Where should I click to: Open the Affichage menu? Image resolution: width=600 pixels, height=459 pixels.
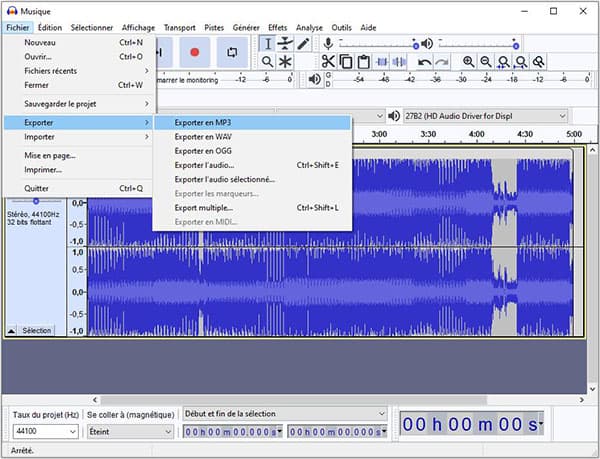pos(138,28)
